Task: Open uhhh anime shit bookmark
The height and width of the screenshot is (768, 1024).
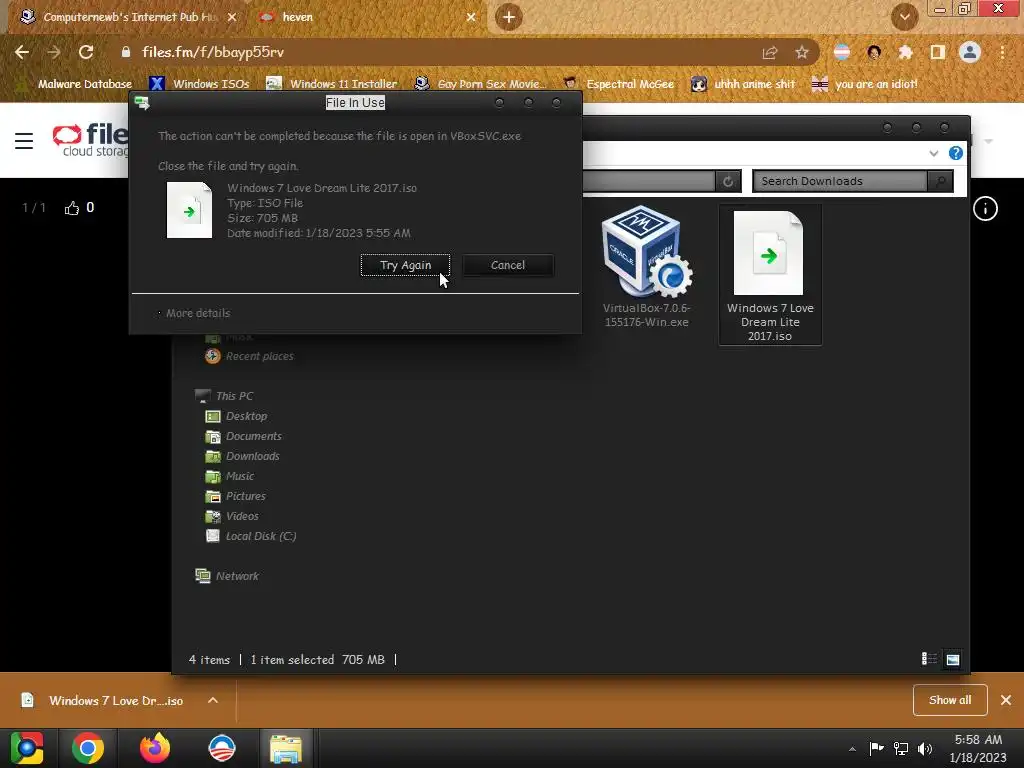Action: pos(744,84)
